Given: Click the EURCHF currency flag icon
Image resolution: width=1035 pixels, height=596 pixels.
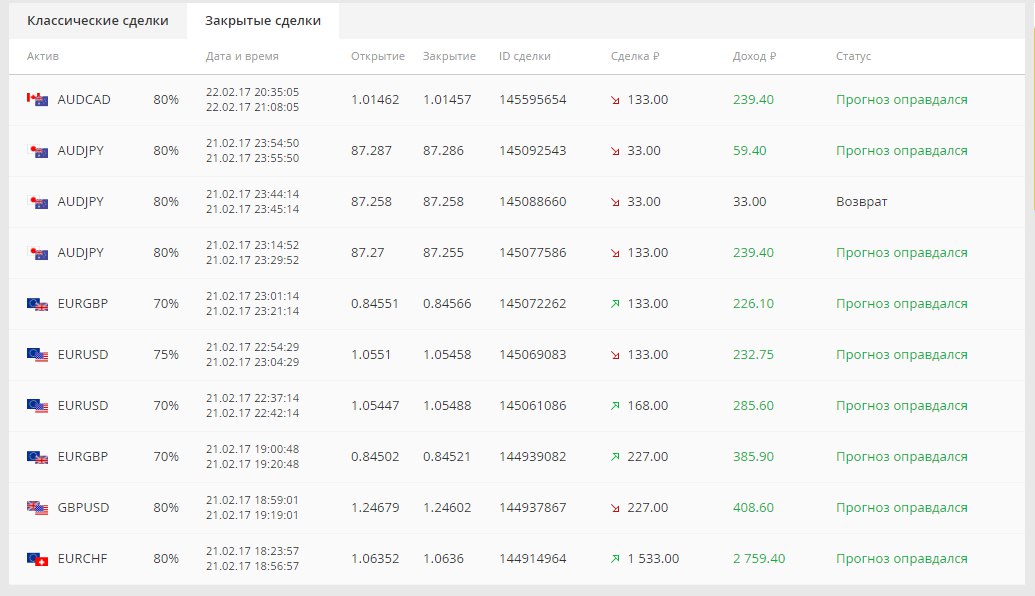Looking at the screenshot, I should 37,559.
